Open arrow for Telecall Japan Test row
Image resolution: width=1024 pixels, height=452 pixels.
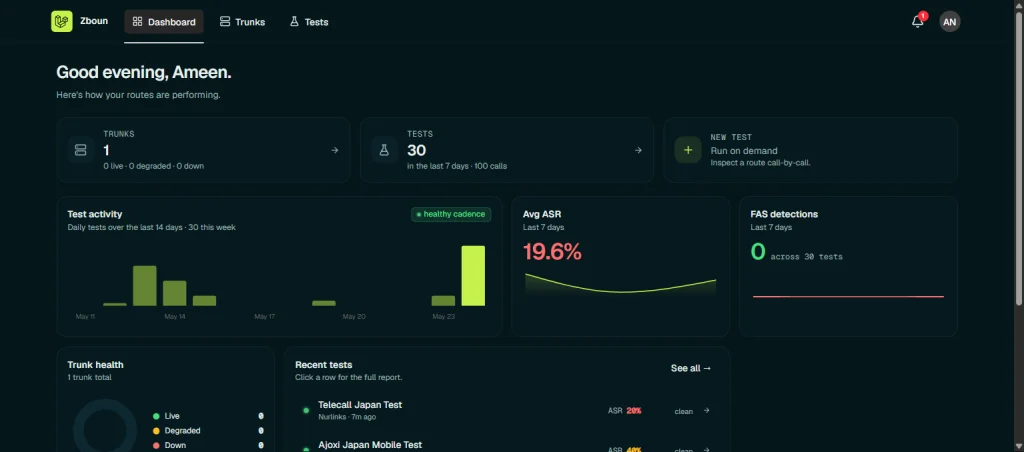coord(706,410)
